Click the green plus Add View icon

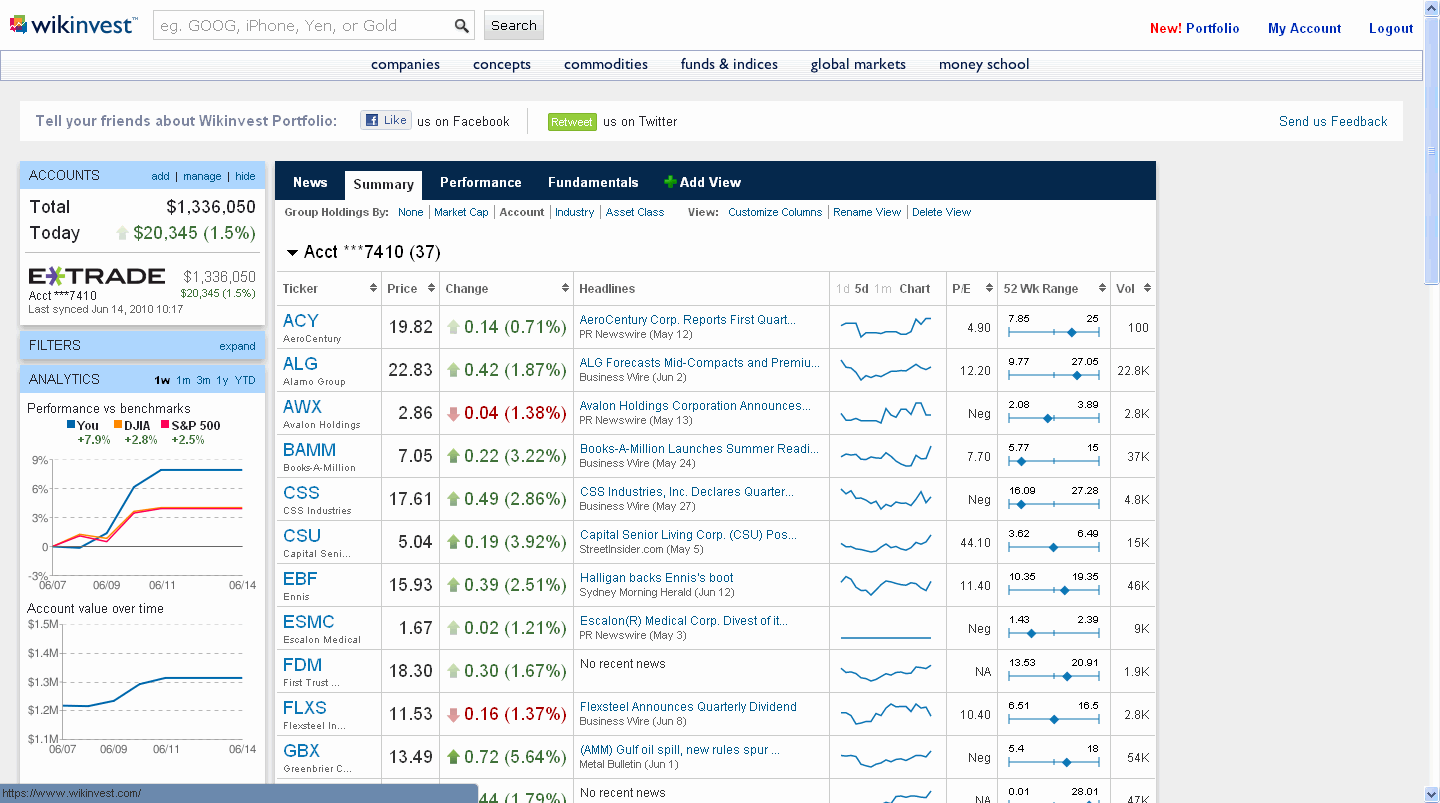coord(670,182)
